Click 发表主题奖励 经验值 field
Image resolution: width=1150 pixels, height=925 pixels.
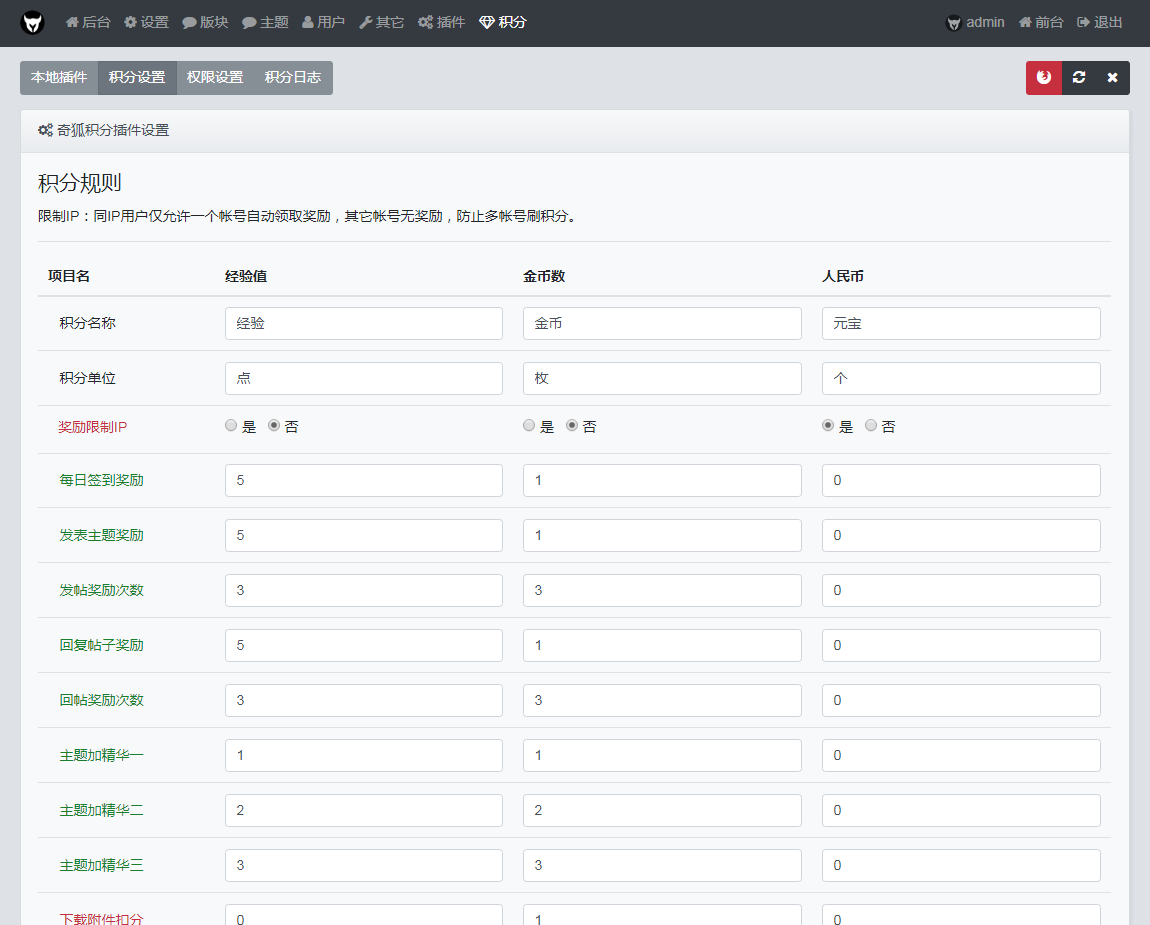pyautogui.click(x=364, y=535)
